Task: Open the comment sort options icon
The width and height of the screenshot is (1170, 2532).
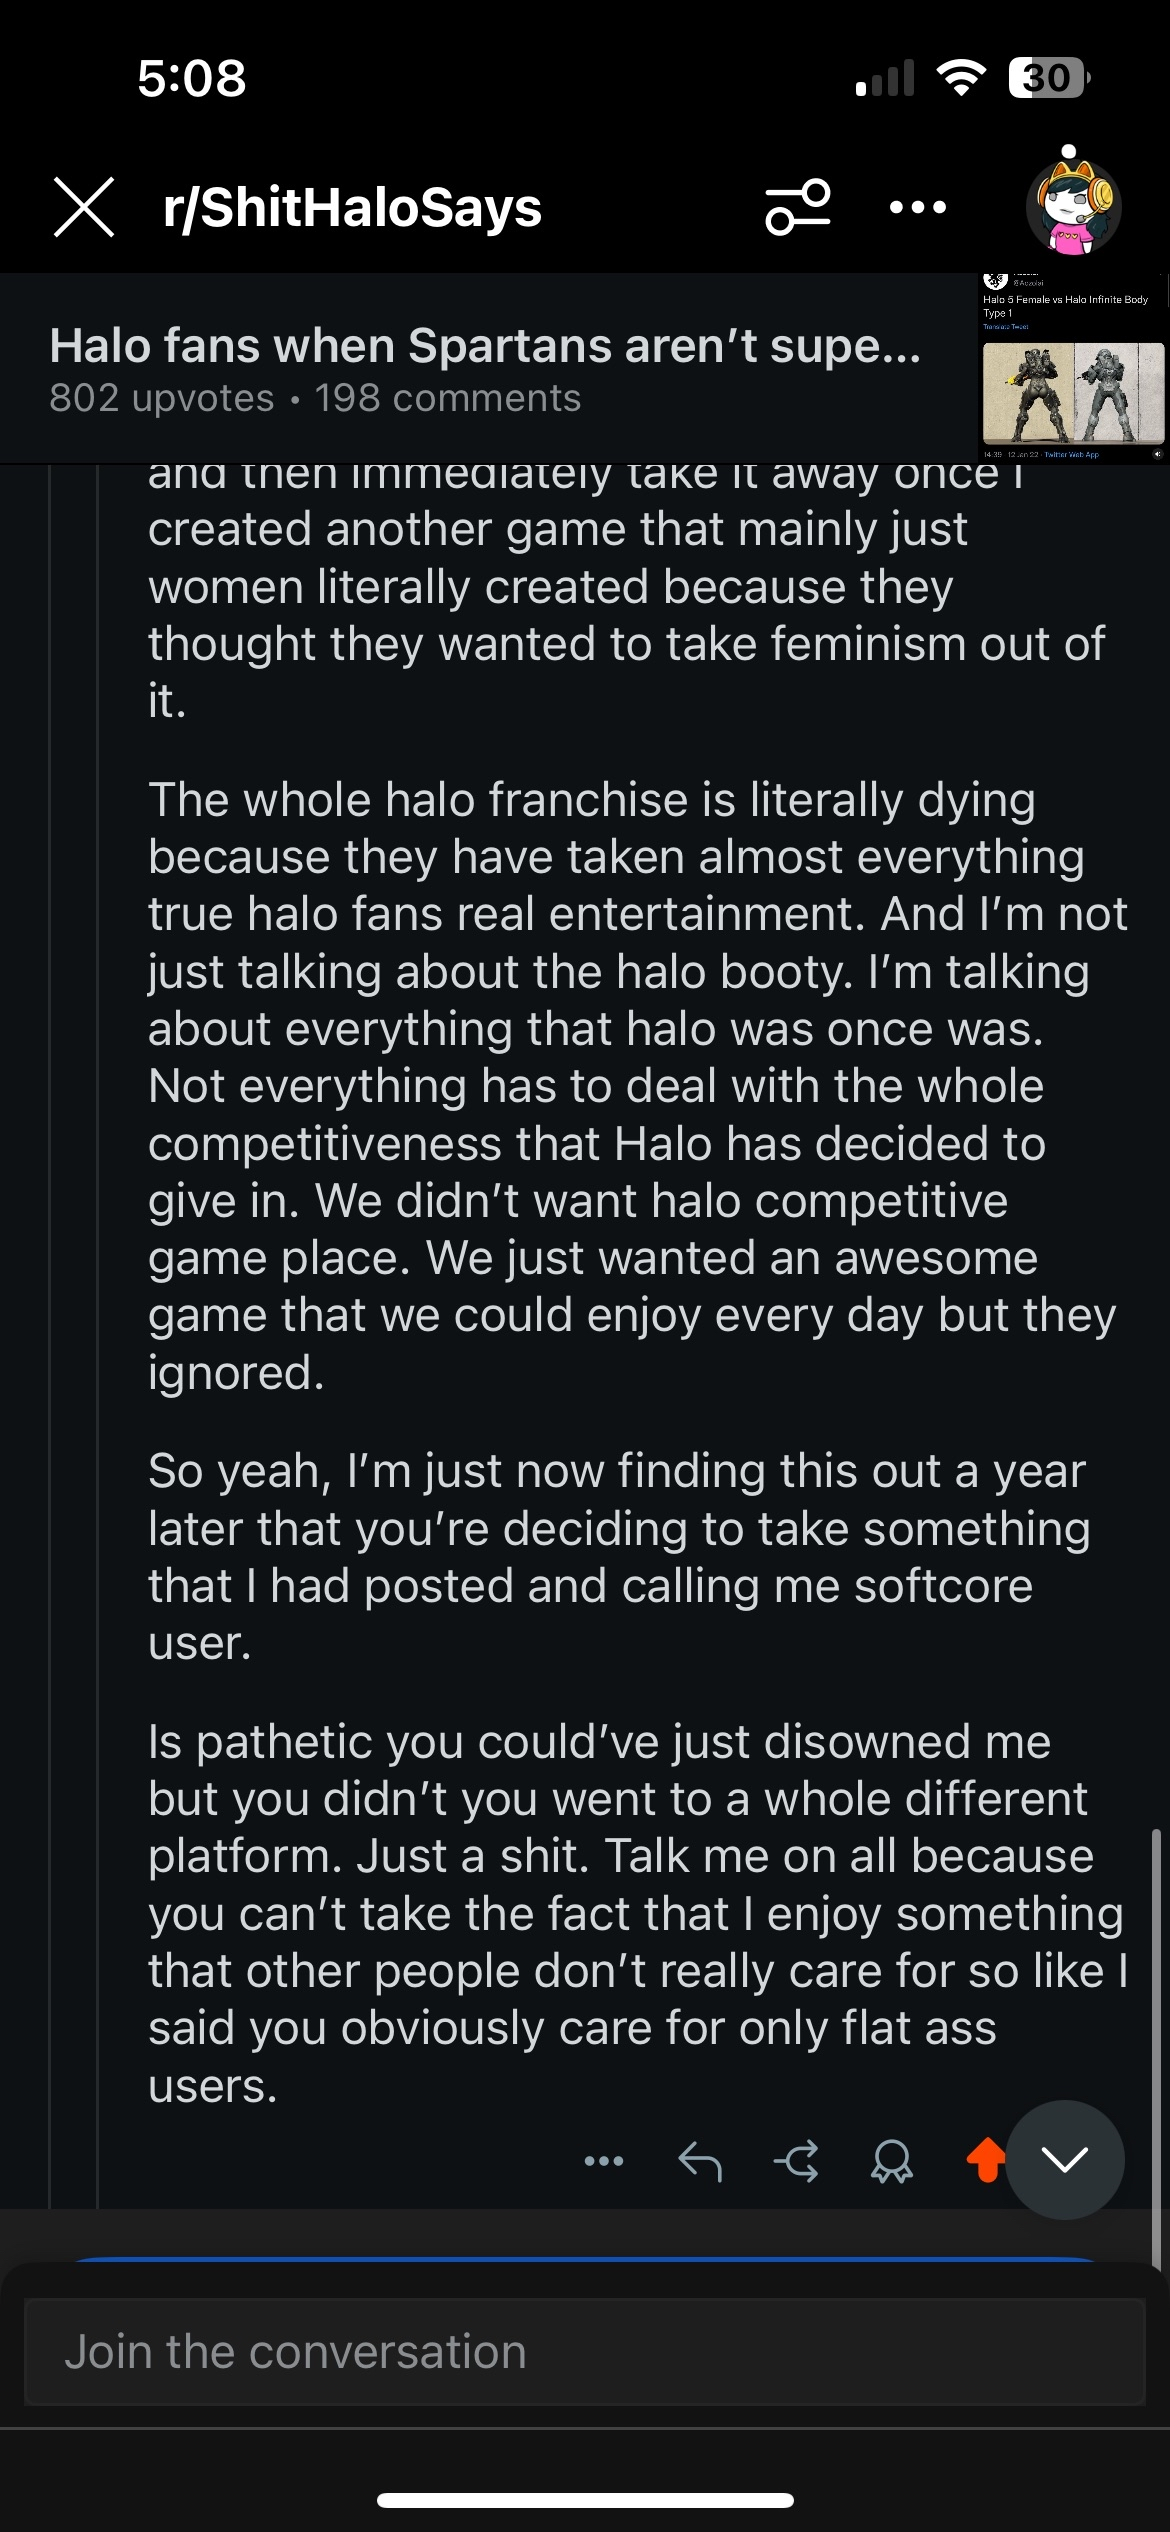Action: (x=798, y=207)
